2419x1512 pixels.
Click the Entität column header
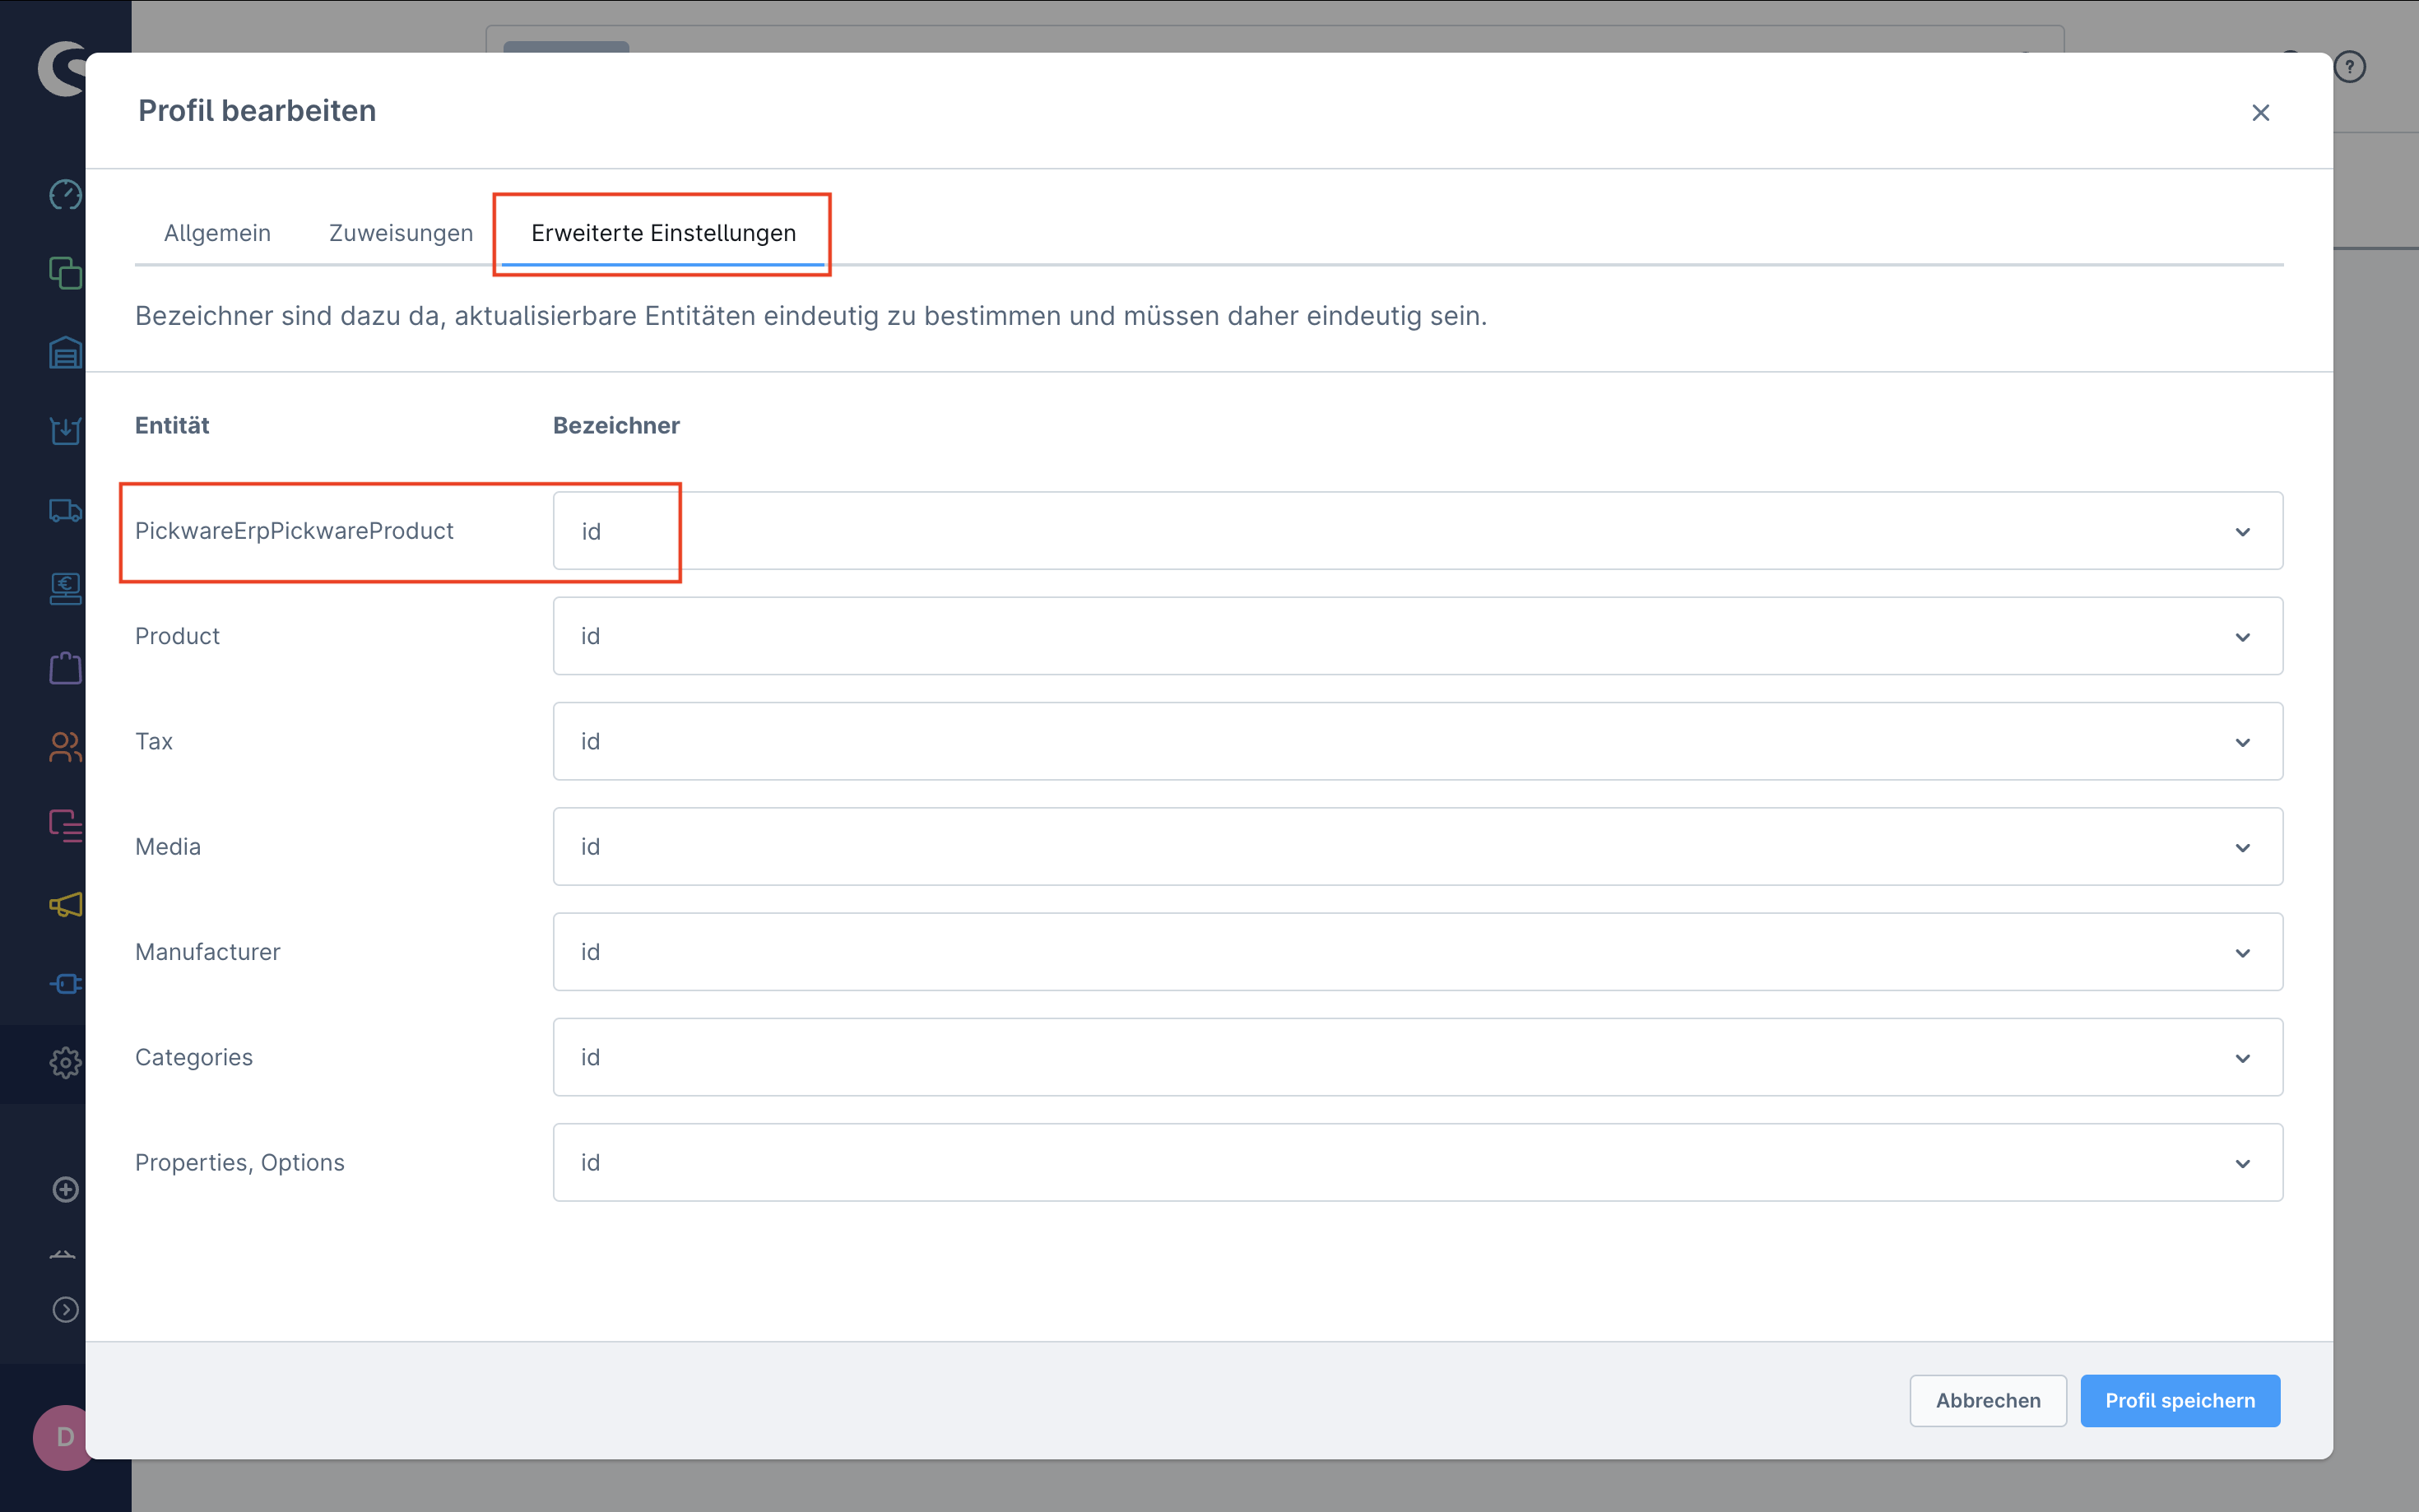tap(172, 425)
